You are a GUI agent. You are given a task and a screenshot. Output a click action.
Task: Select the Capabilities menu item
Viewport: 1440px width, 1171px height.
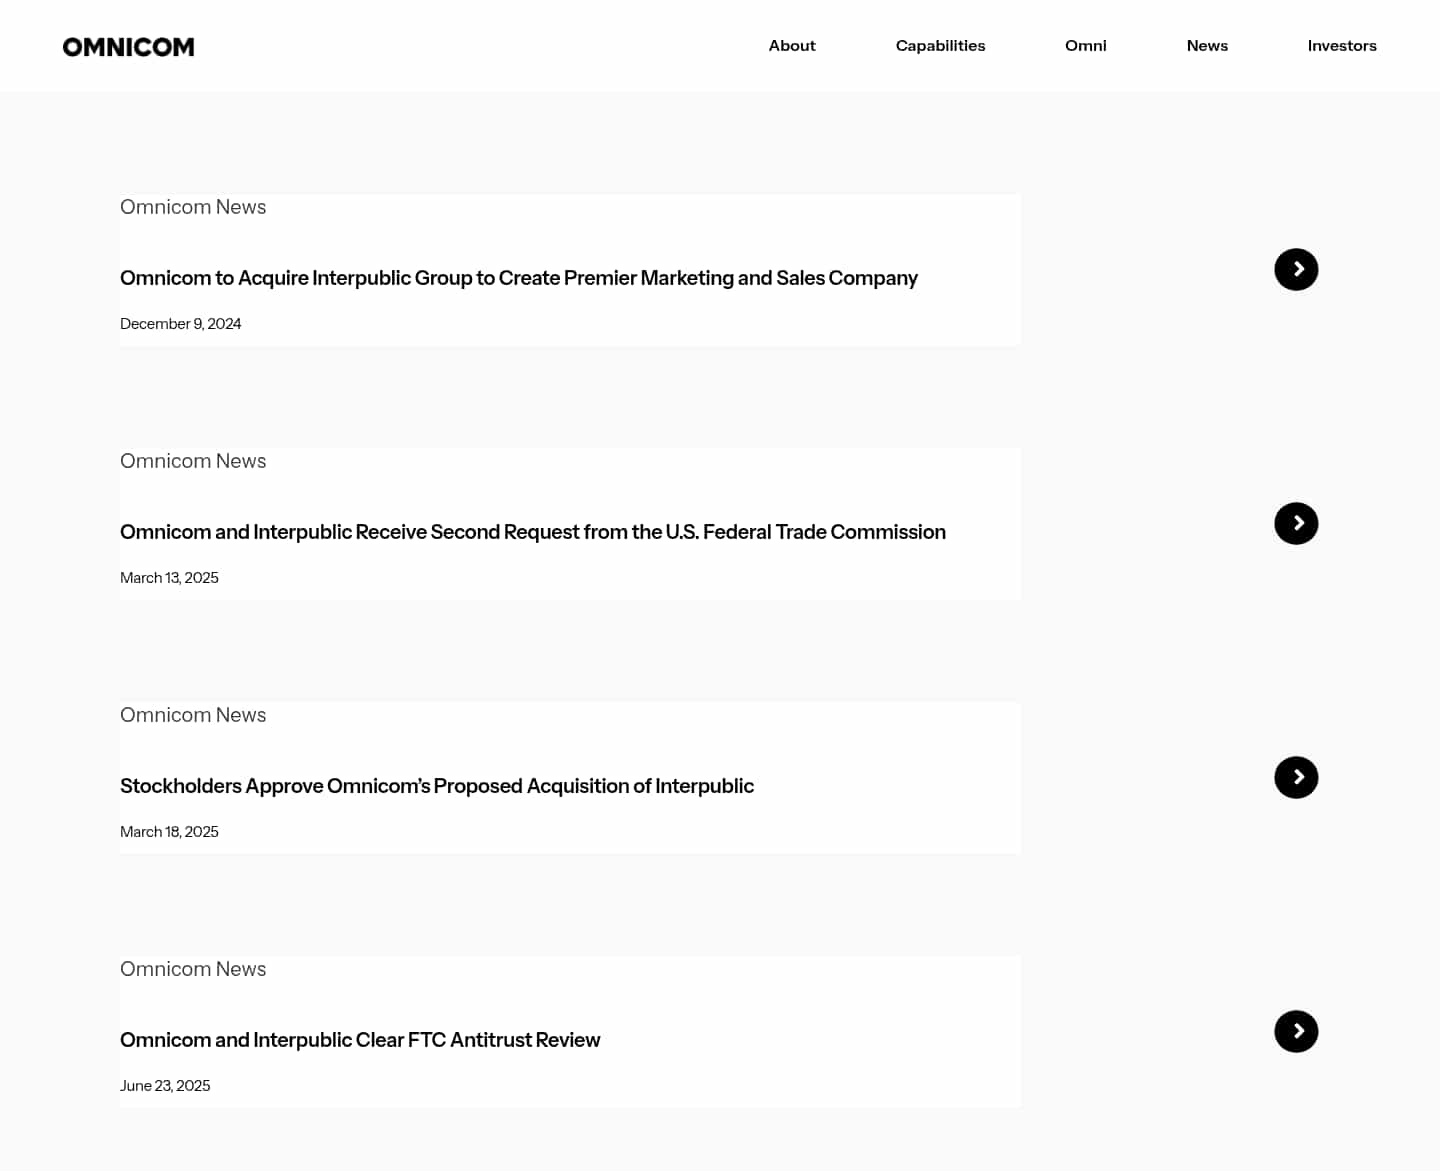[940, 45]
